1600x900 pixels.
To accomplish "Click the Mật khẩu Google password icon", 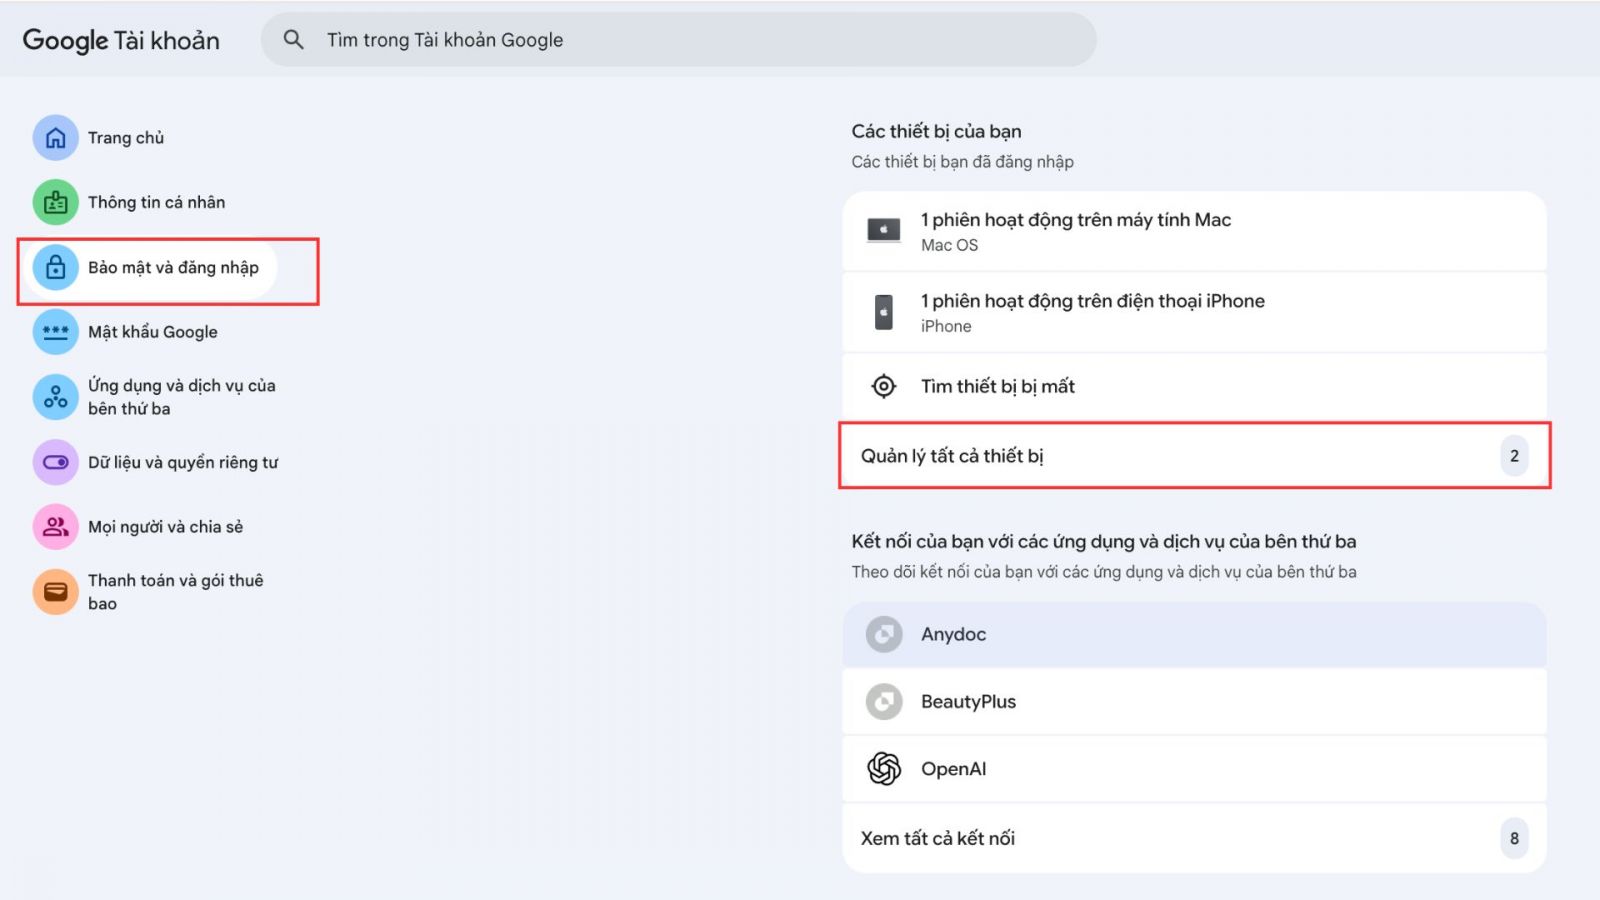I will point(56,332).
